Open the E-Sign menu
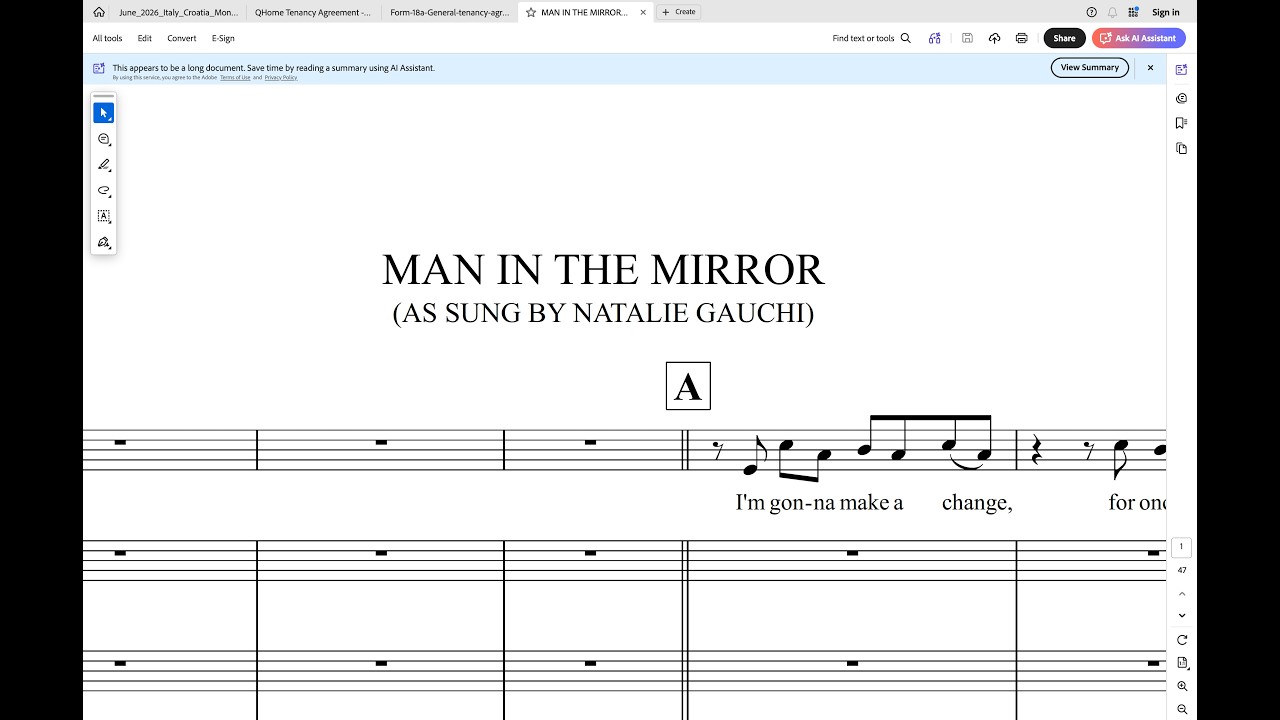Screen dimensions: 1280x720 [x=223, y=38]
